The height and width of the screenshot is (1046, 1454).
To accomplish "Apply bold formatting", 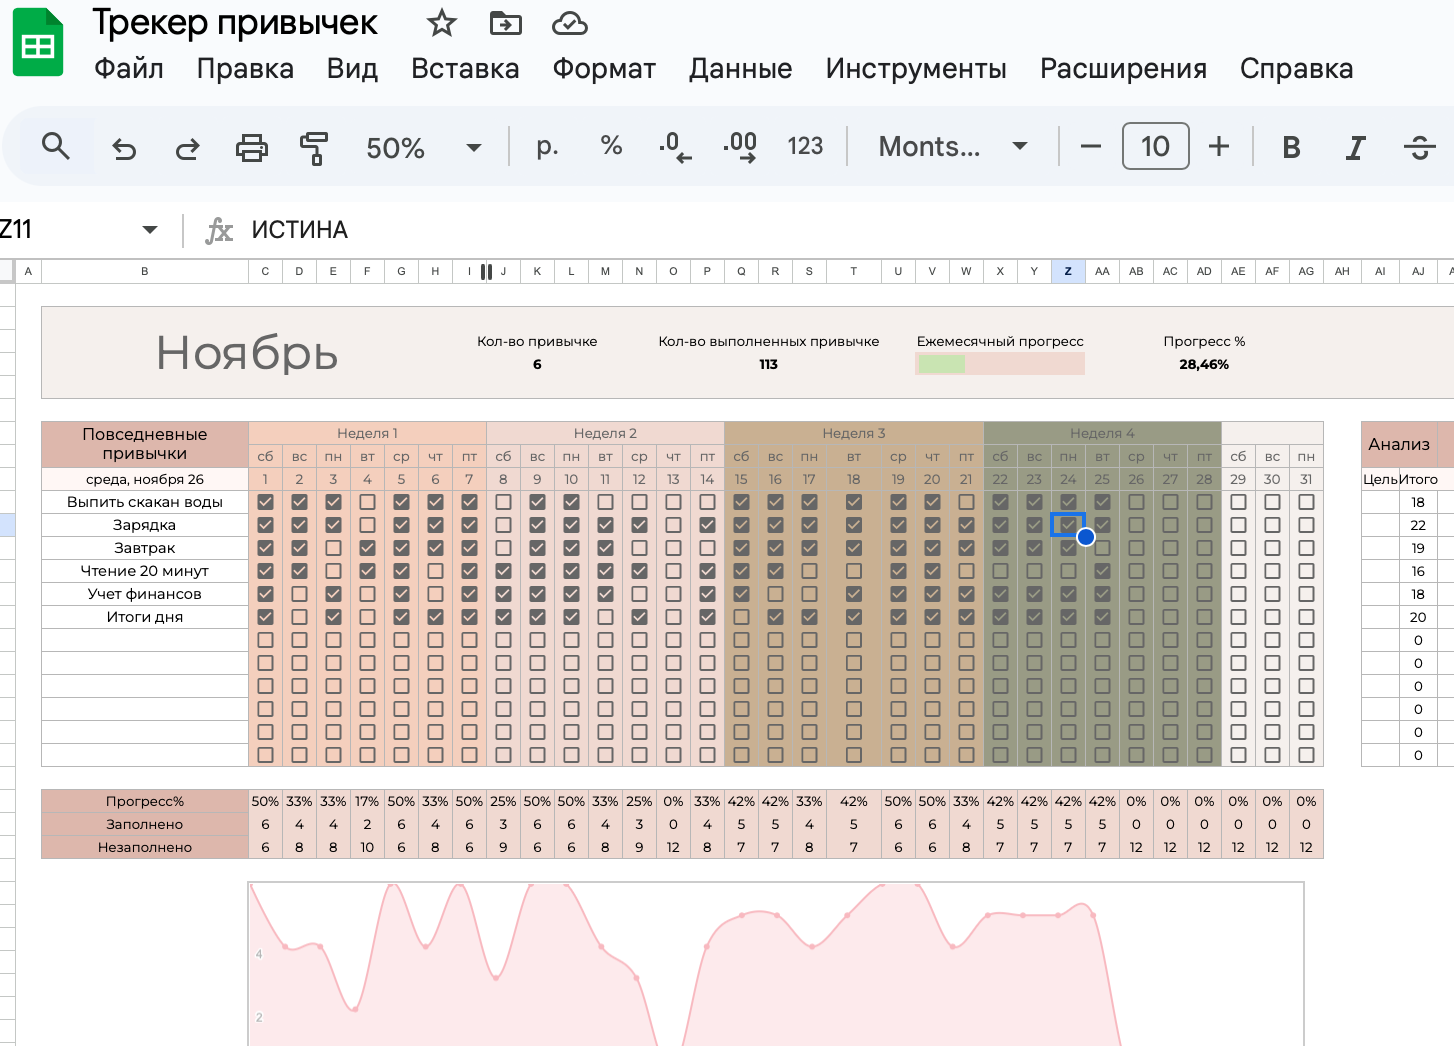I will pyautogui.click(x=1291, y=148).
